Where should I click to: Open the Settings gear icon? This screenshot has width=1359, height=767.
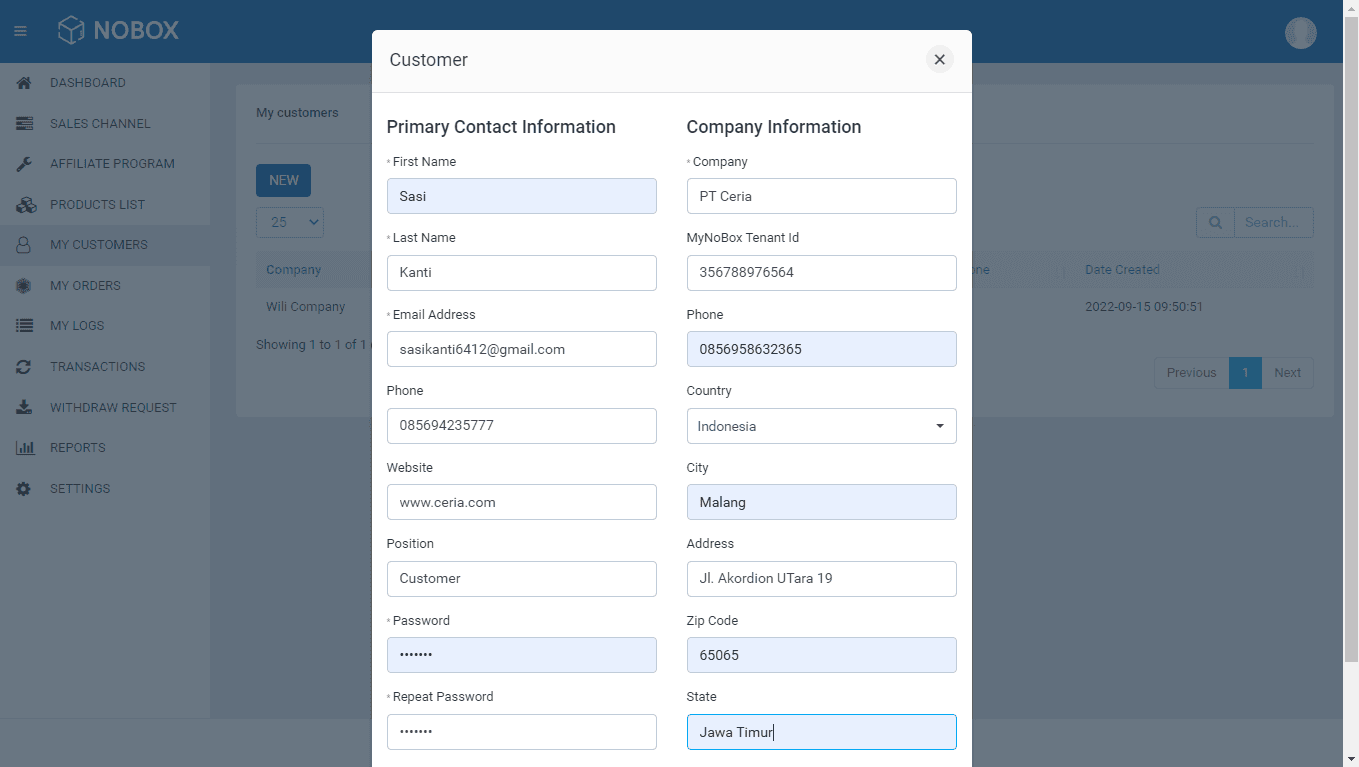click(x=22, y=488)
